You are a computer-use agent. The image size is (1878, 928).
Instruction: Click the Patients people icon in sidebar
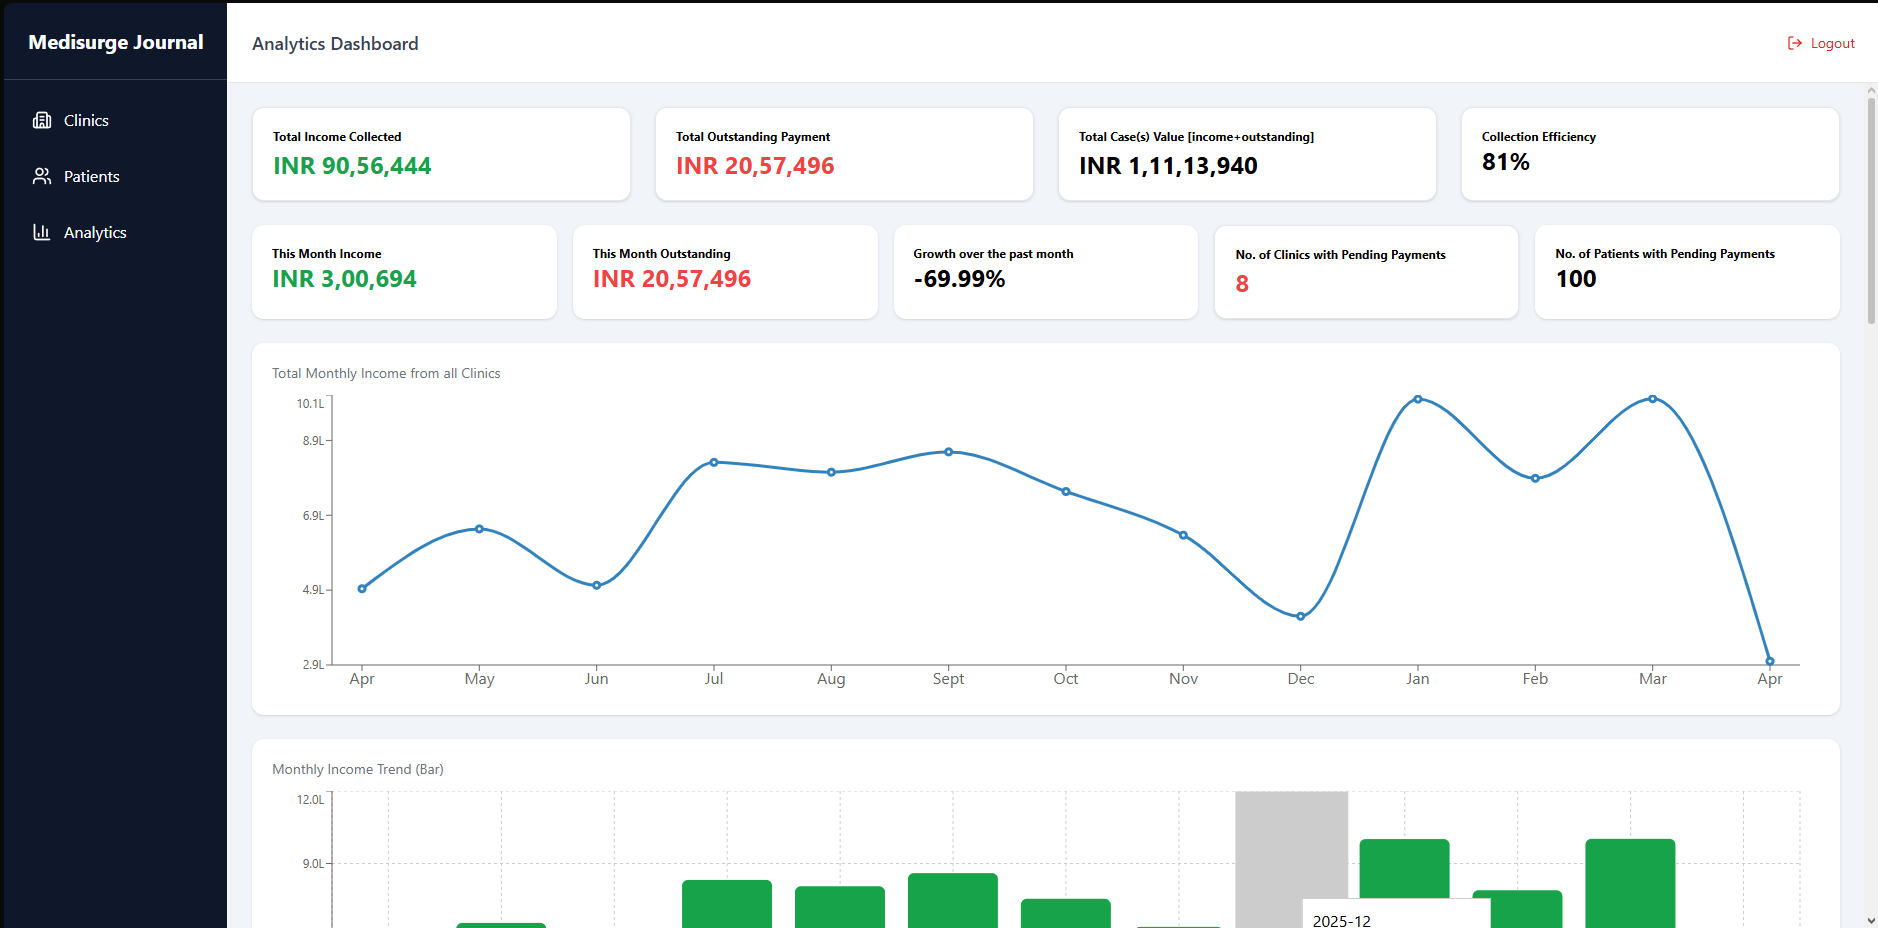(42, 176)
